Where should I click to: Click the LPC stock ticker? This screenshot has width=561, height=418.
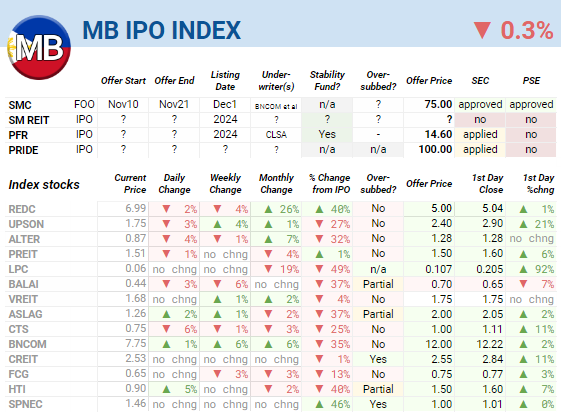click(18, 269)
